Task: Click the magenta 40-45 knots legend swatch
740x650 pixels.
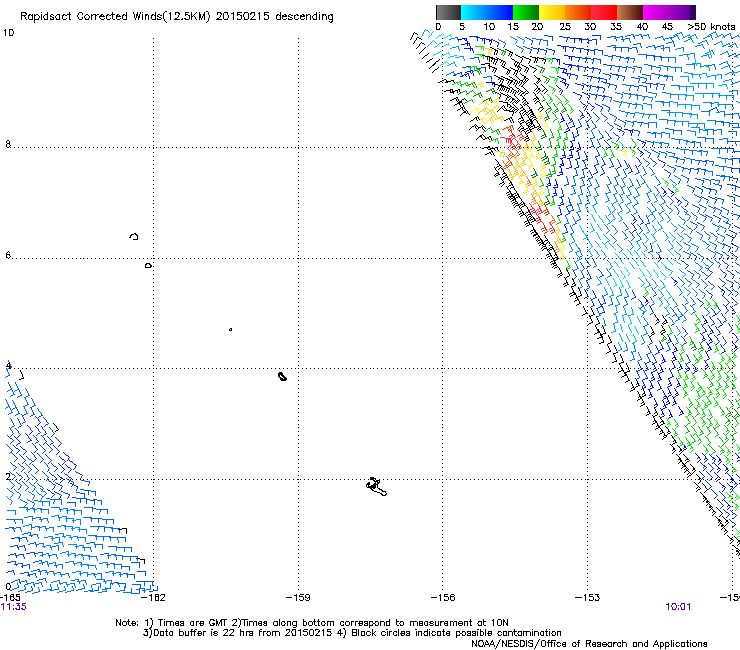Action: (656, 12)
